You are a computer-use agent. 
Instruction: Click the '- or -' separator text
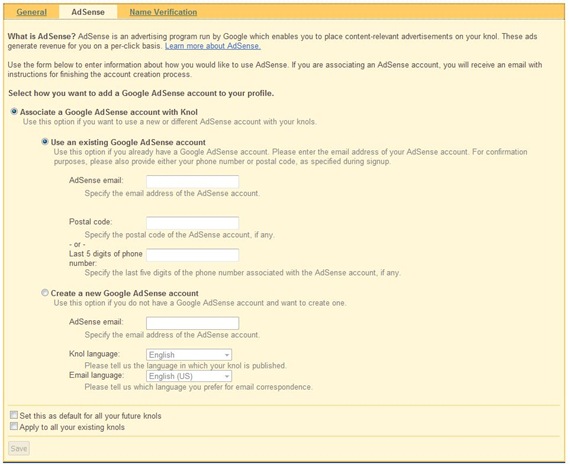click(x=77, y=244)
